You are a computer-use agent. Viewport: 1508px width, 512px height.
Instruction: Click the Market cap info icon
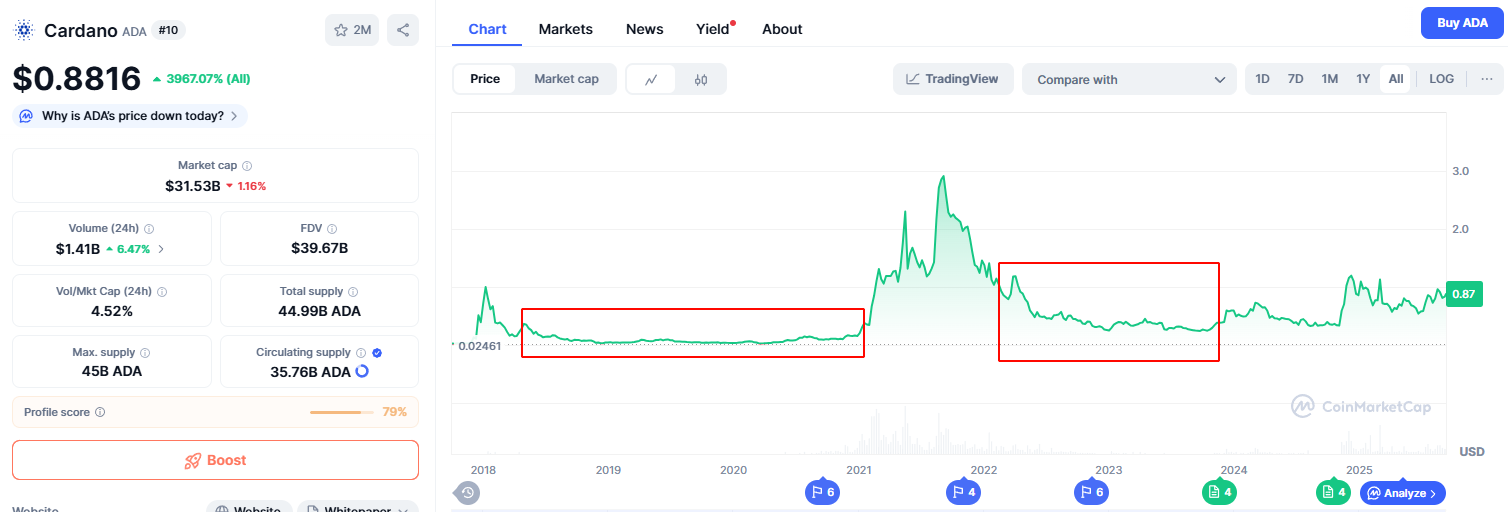(x=247, y=166)
